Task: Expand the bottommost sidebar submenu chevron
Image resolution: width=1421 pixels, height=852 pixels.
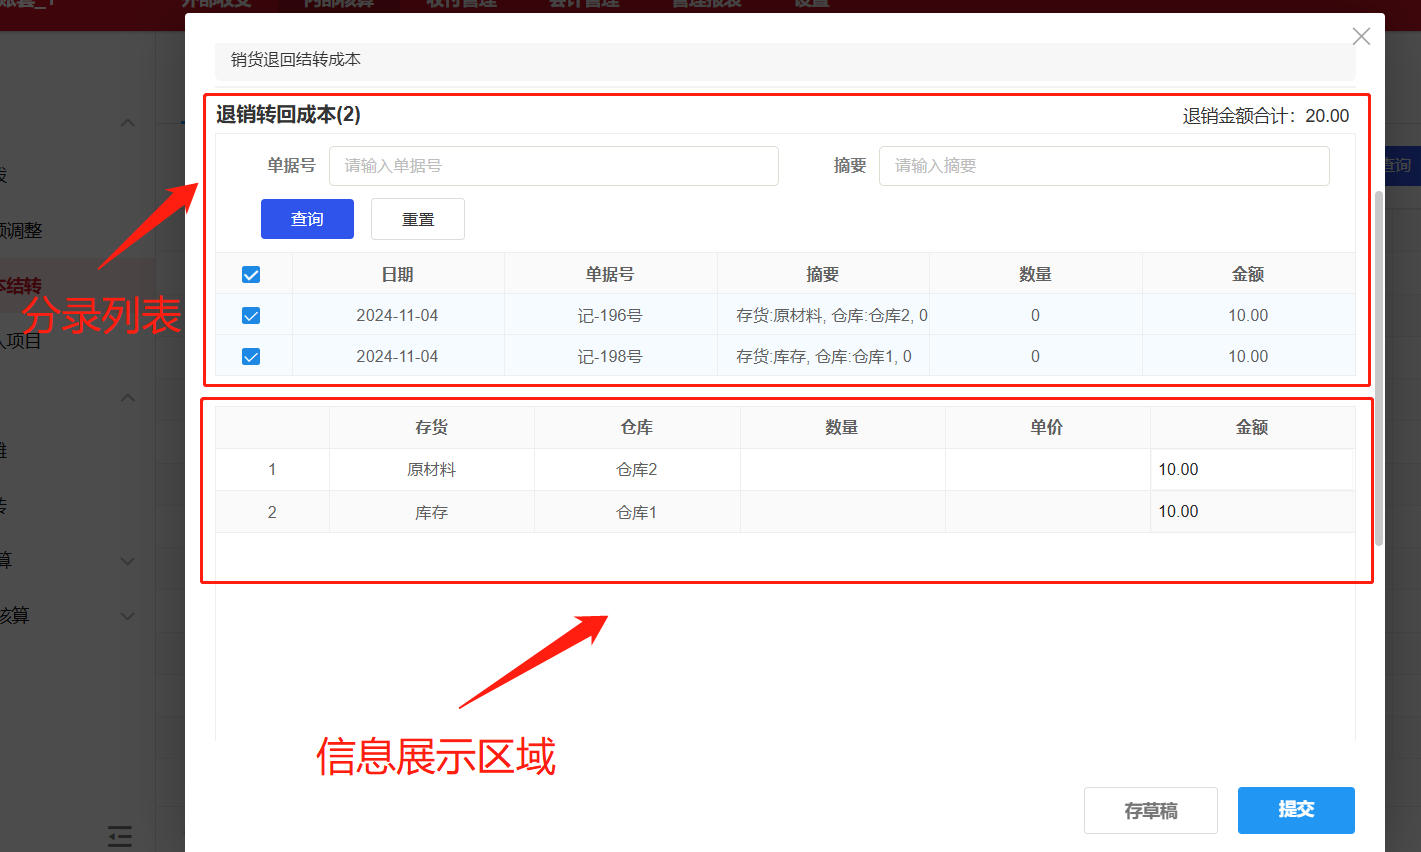Action: 127,615
